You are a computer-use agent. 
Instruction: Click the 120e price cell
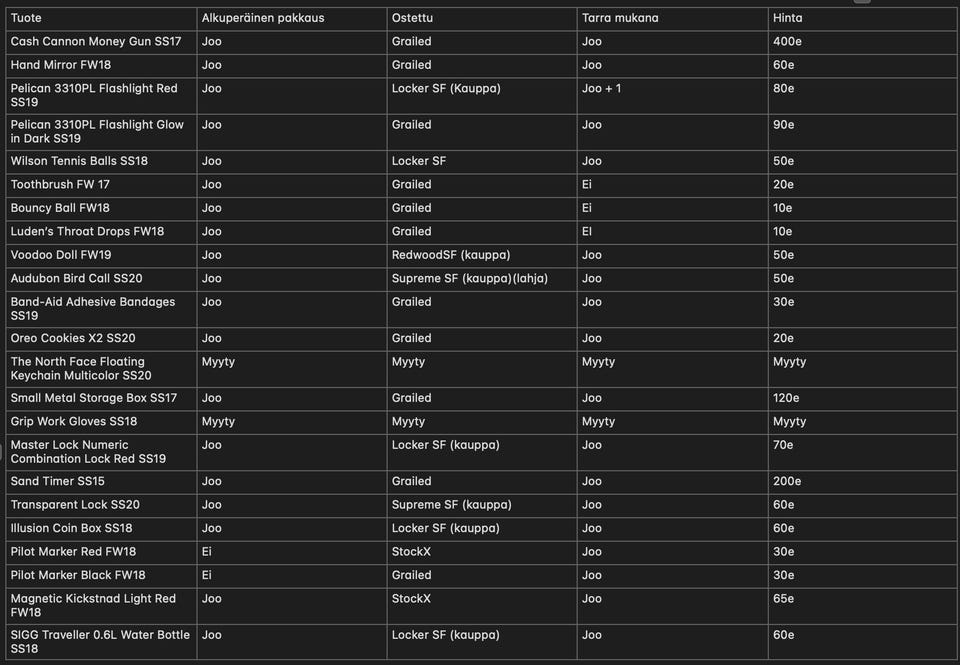pos(787,398)
